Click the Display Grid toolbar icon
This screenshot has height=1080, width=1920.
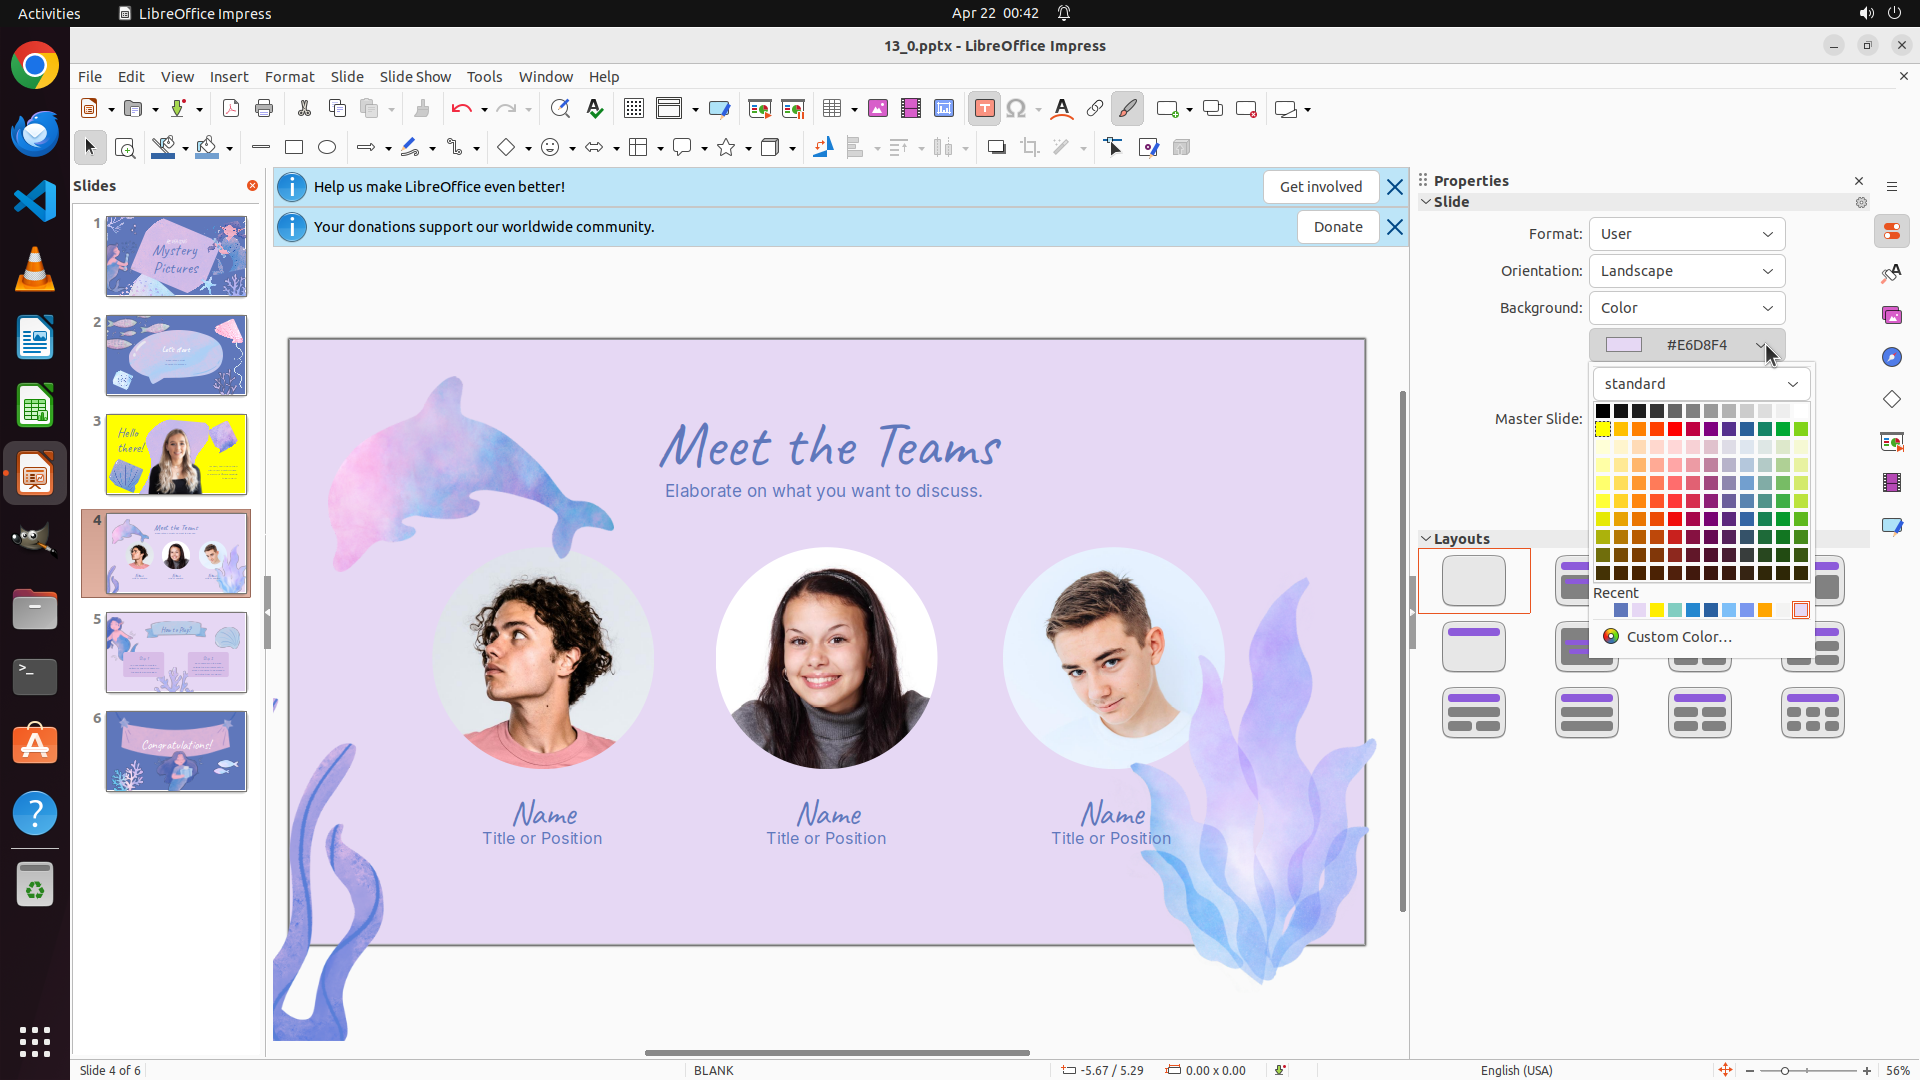click(x=633, y=109)
